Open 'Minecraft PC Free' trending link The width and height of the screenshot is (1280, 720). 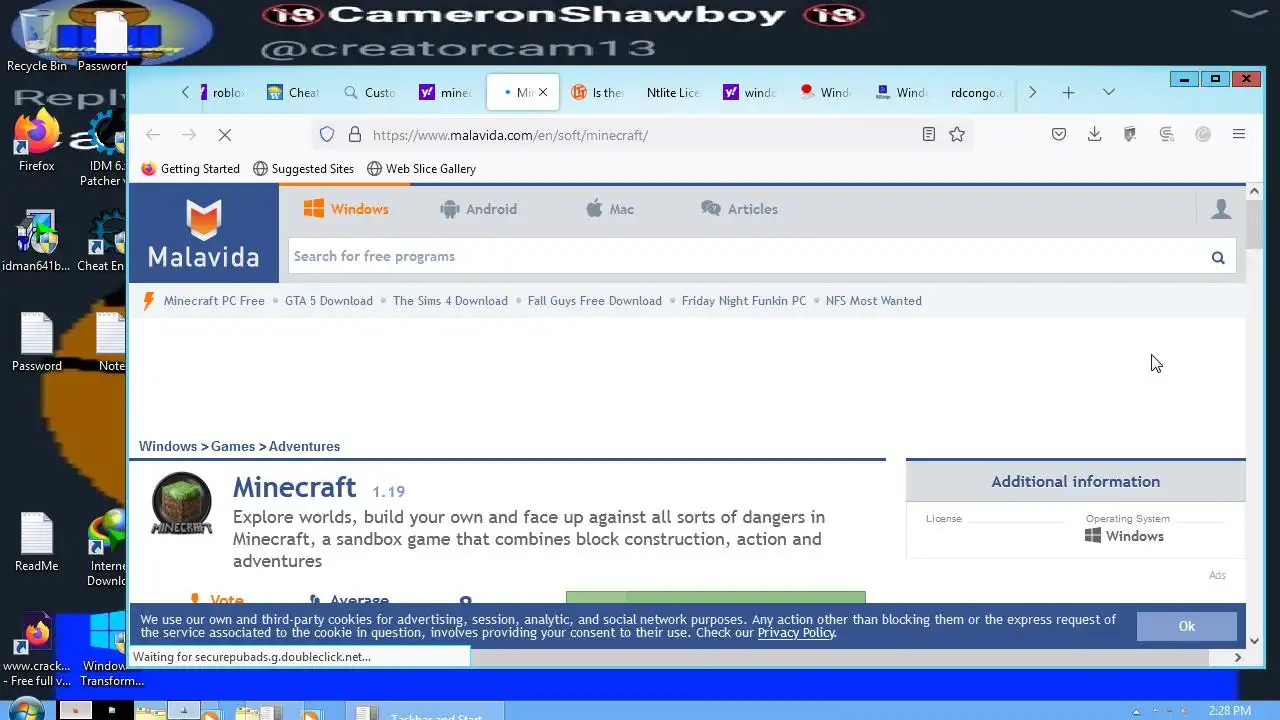(x=214, y=301)
